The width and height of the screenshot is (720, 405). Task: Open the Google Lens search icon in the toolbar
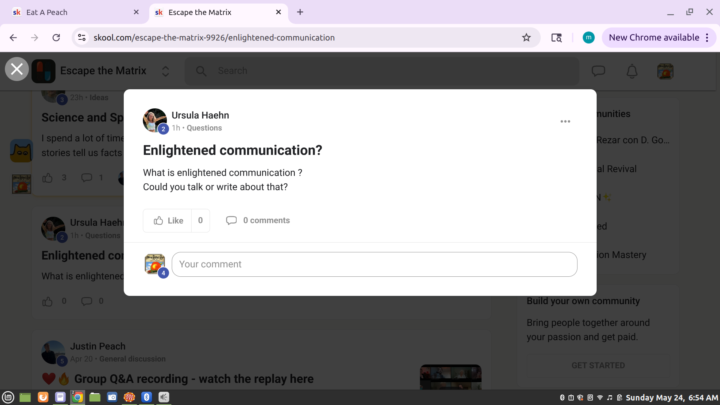[557, 38]
